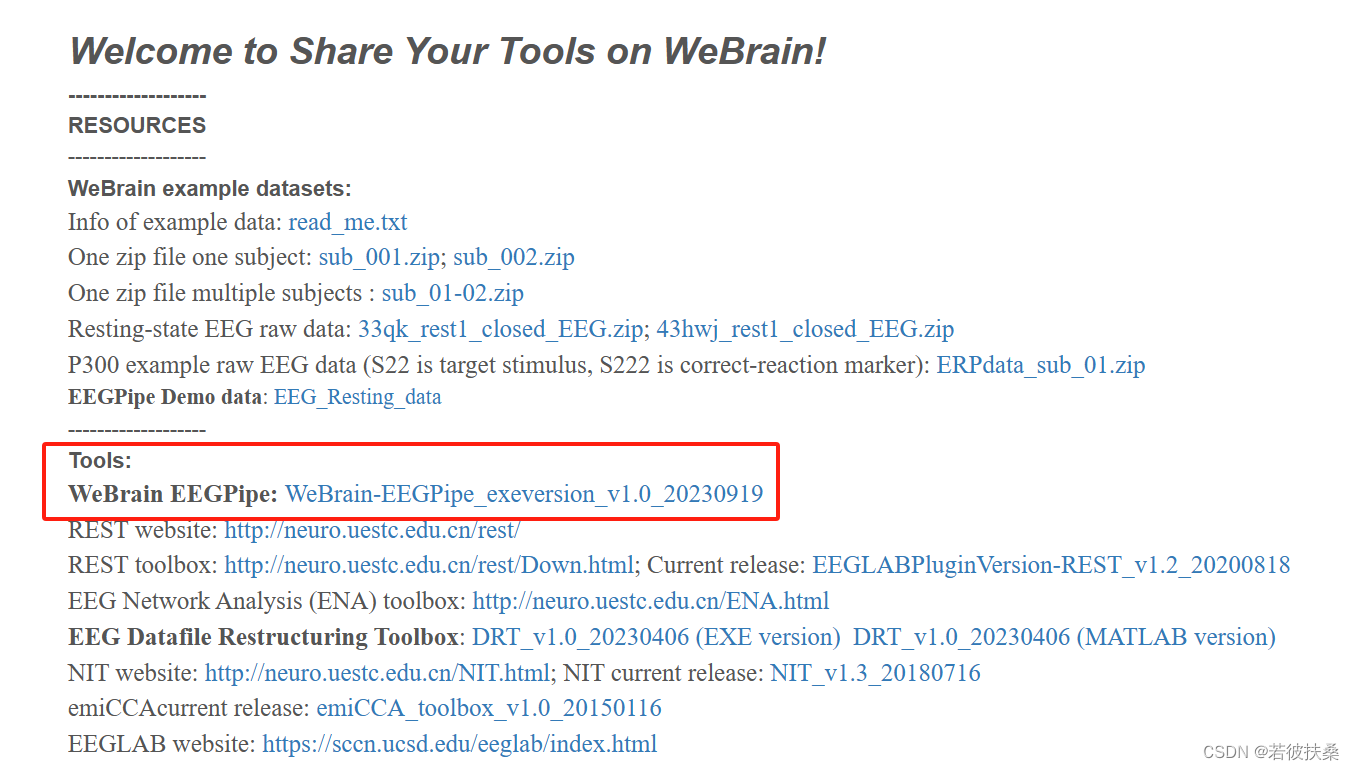1354x770 pixels.
Task: Visit the EEGLAB website at sccn.ucsd.edu
Action: 460,745
